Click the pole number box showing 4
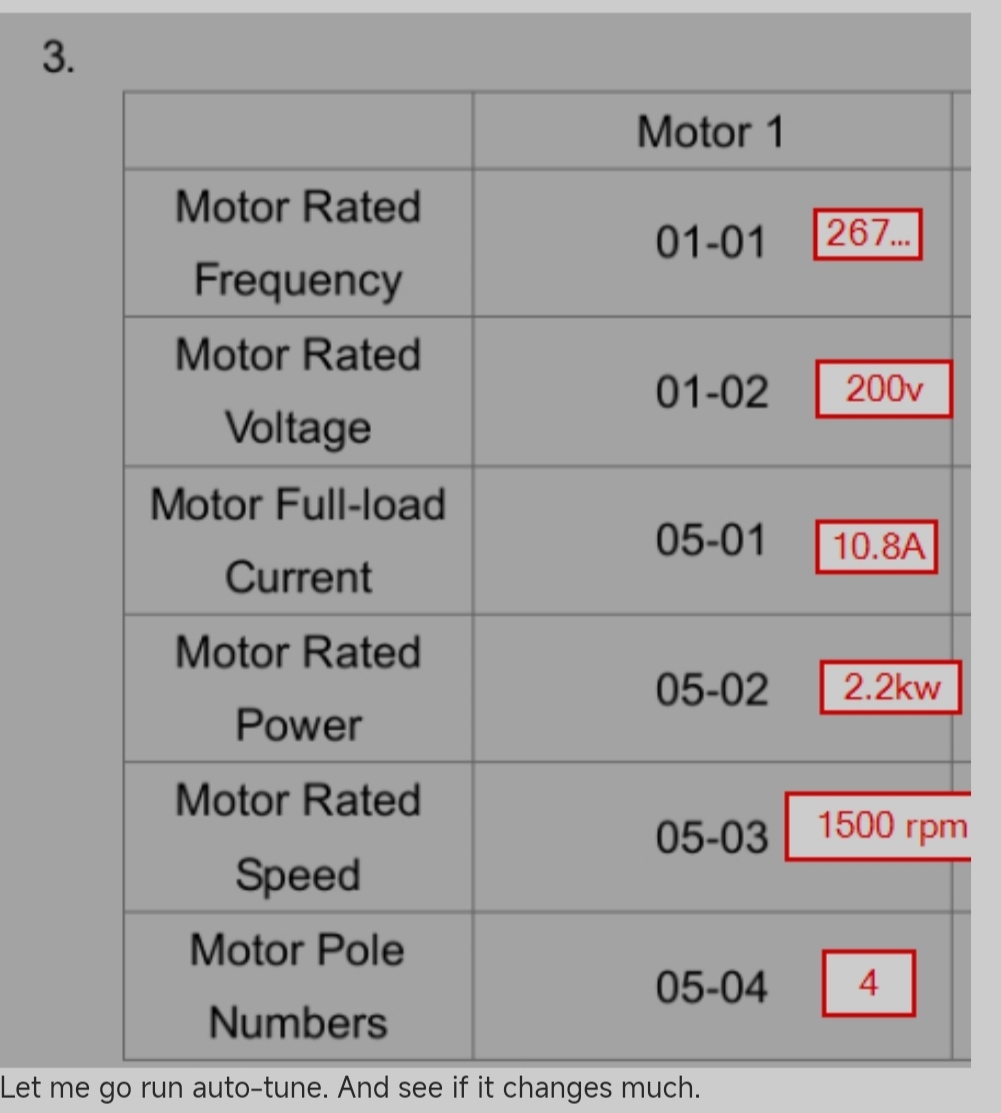This screenshot has width=1001, height=1113. tap(869, 983)
